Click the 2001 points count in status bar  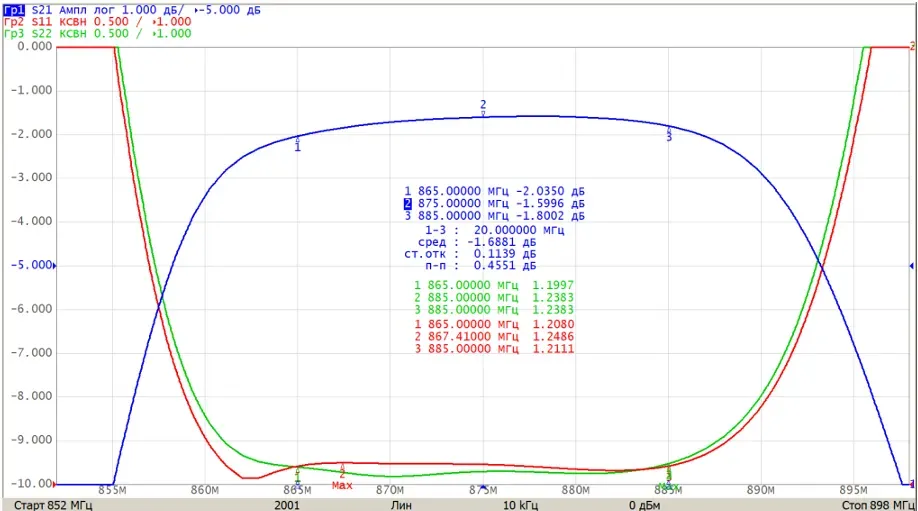pyautogui.click(x=287, y=505)
